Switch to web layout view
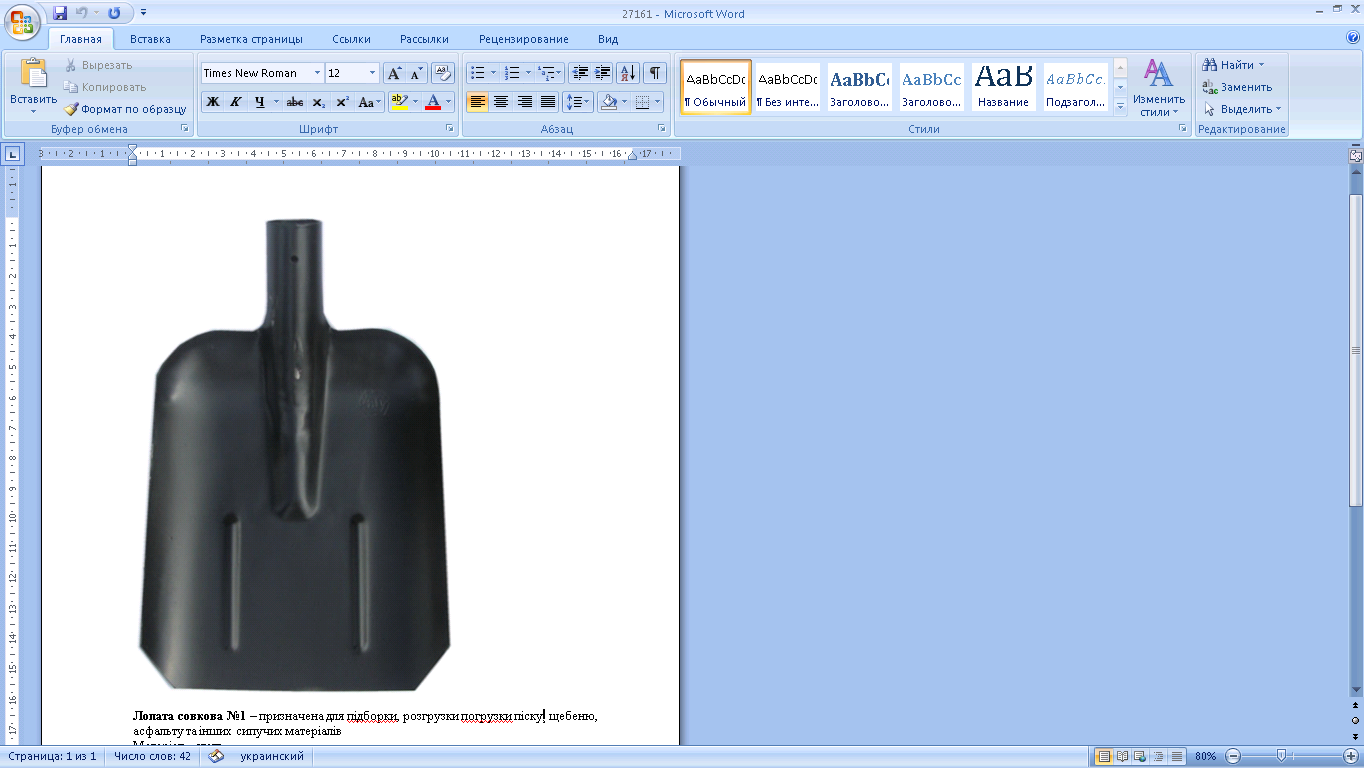Screen dimensions: 1364x768 (1140, 756)
